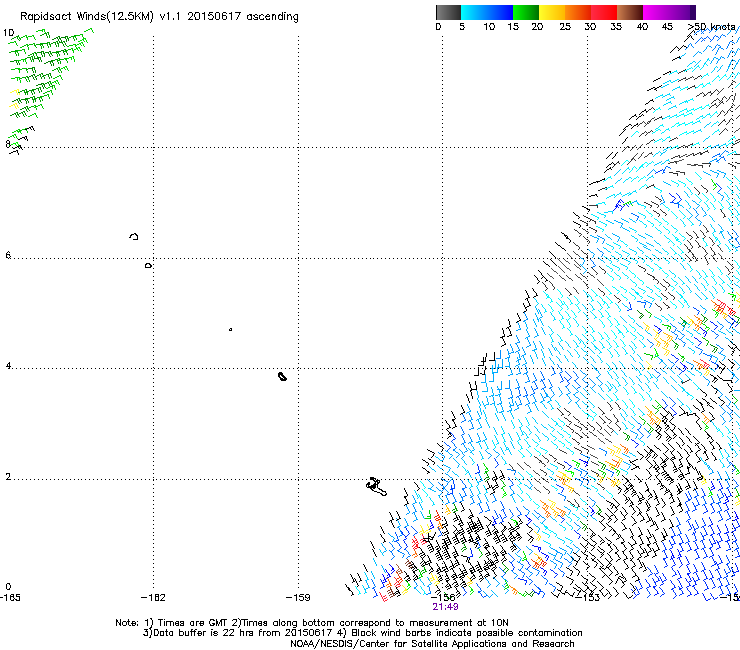The height and width of the screenshot is (650, 740).
Task: Click the longitude label '-159'
Action: click(x=298, y=598)
